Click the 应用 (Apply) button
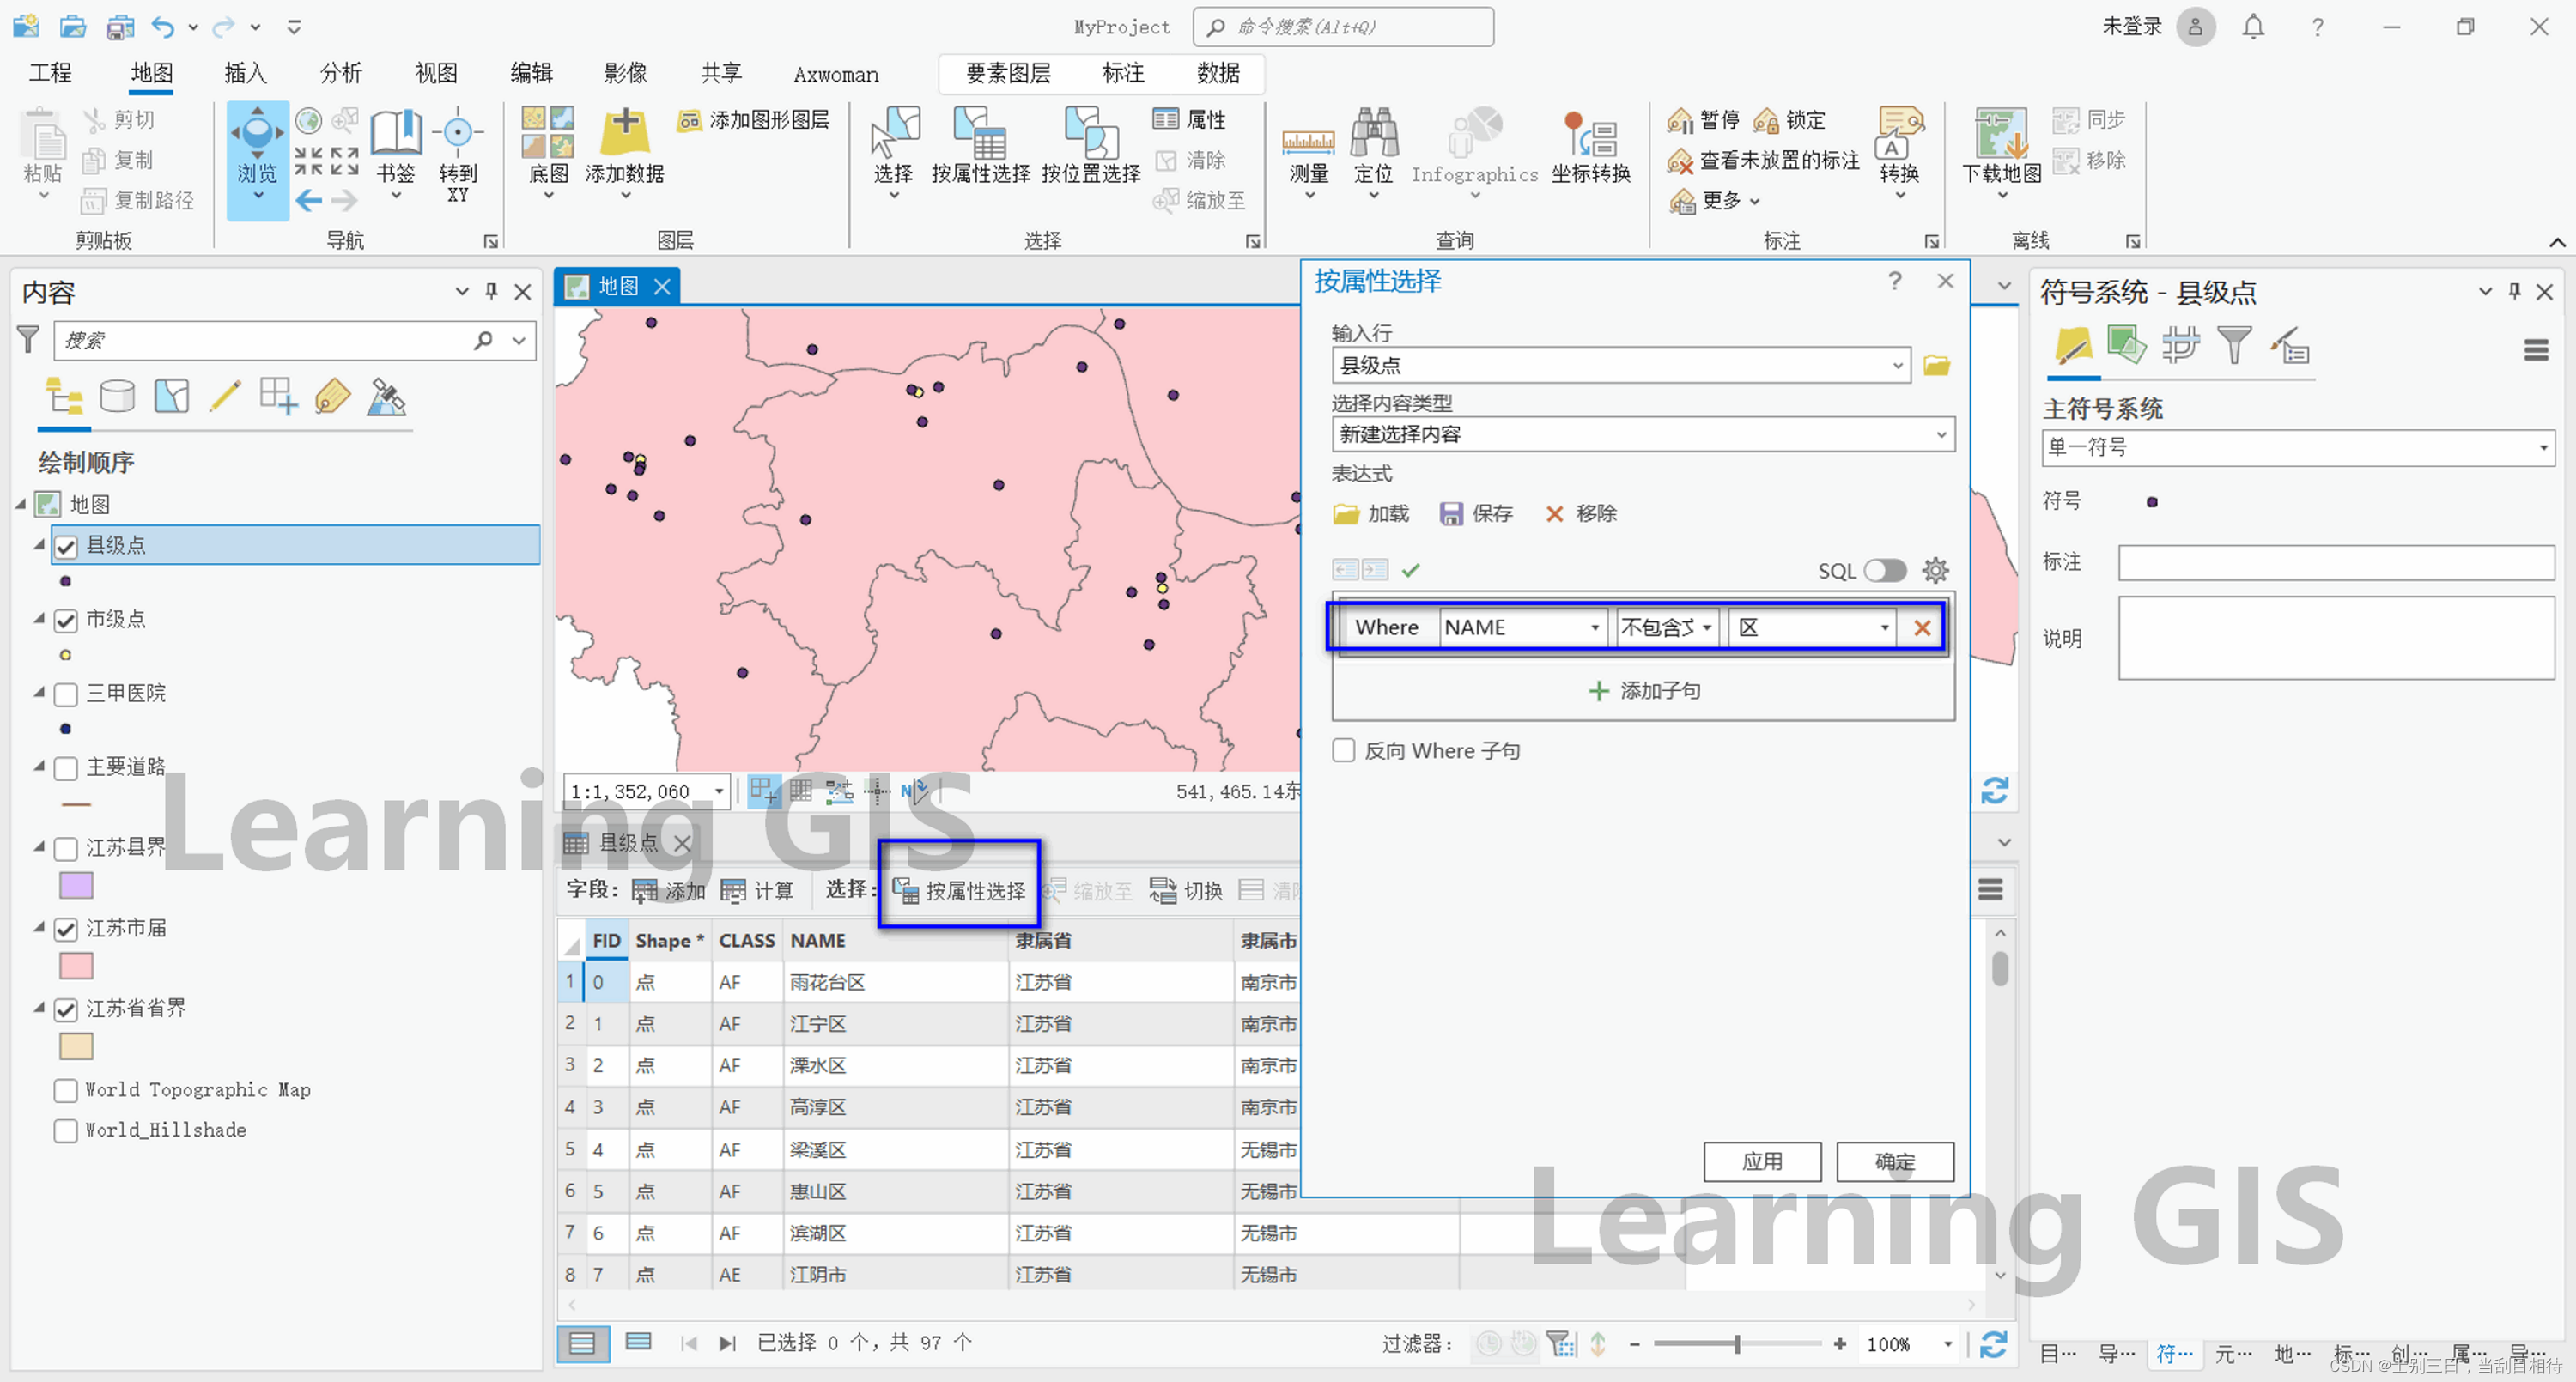Viewport: 2576px width, 1382px height. click(x=1761, y=1161)
